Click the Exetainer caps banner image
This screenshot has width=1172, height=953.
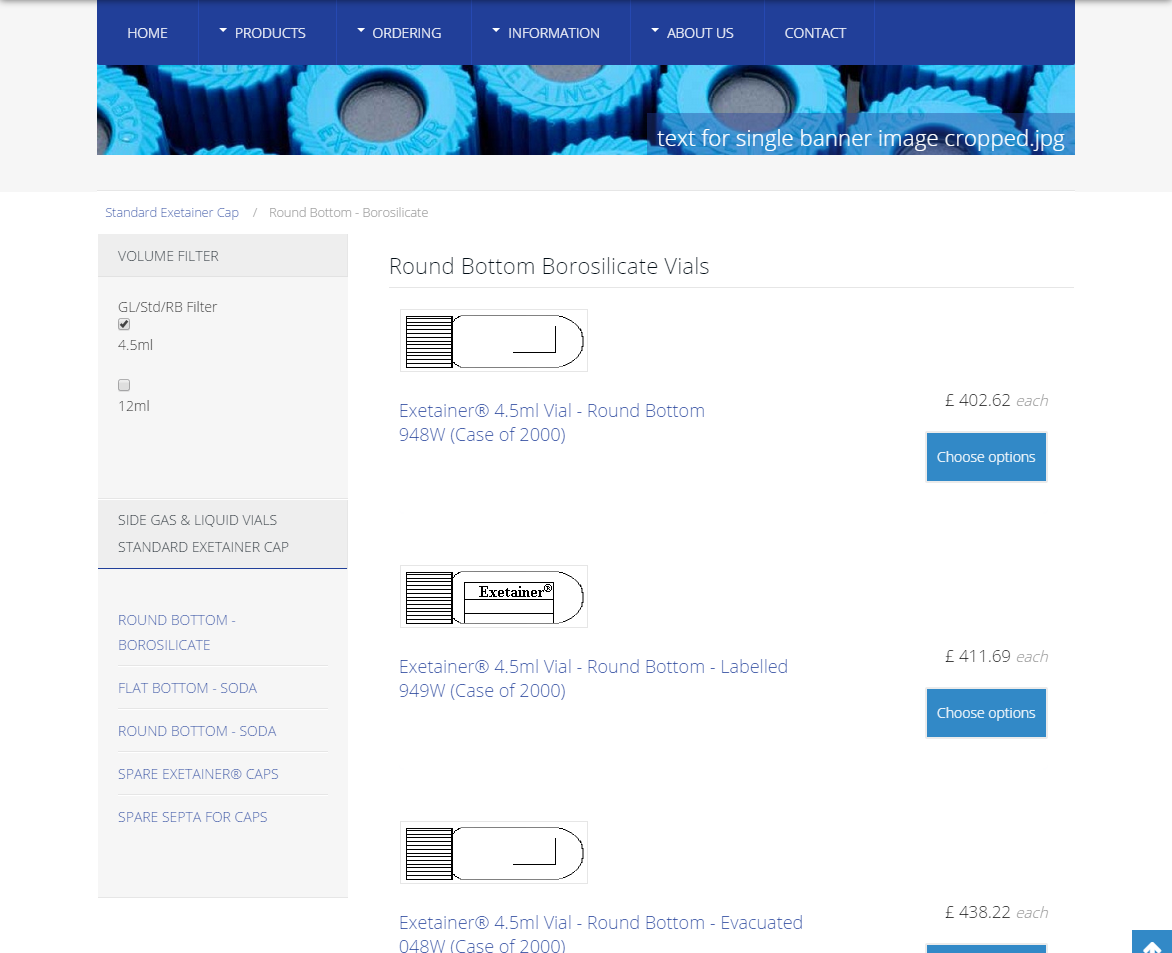[x=586, y=110]
